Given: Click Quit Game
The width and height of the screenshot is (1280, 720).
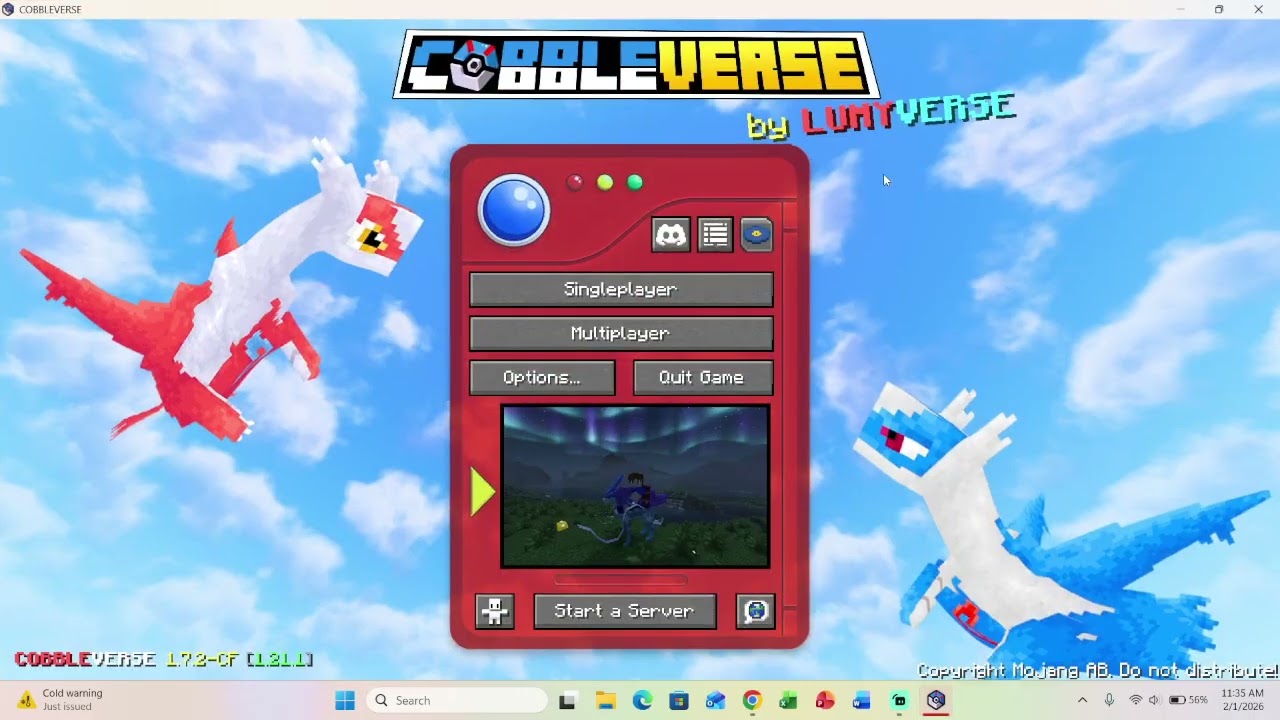Looking at the screenshot, I should pyautogui.click(x=703, y=378).
